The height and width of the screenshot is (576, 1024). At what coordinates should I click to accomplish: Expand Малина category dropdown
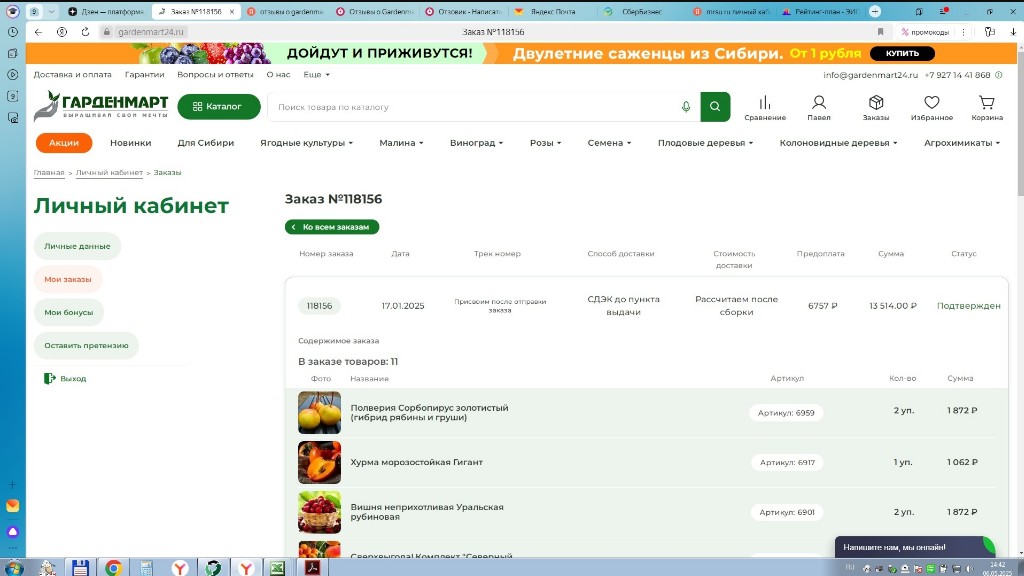(x=401, y=142)
